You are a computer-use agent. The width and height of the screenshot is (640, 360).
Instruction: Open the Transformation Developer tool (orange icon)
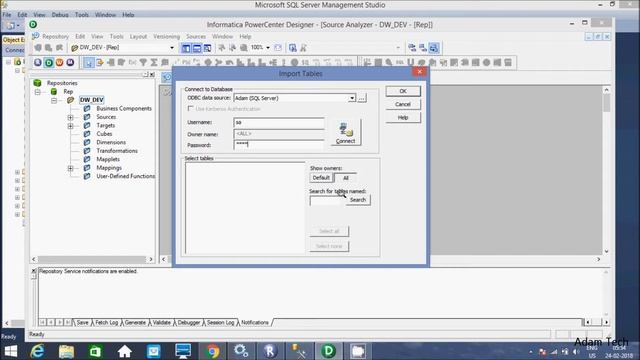(x=60, y=62)
